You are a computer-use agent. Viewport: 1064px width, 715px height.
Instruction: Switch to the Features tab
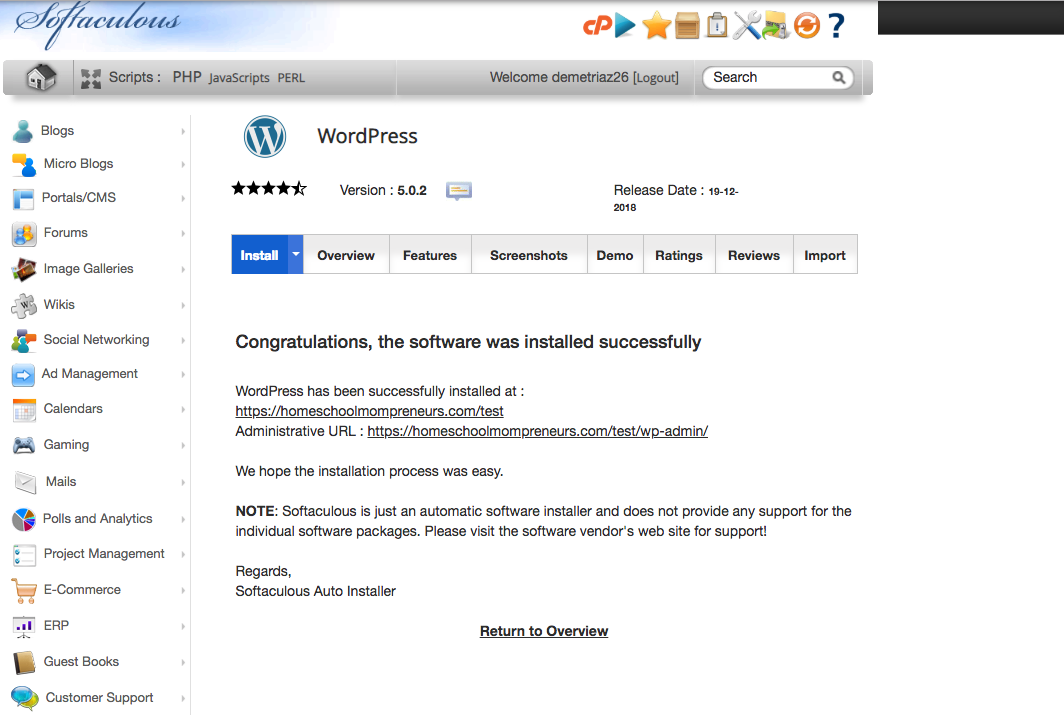click(430, 255)
